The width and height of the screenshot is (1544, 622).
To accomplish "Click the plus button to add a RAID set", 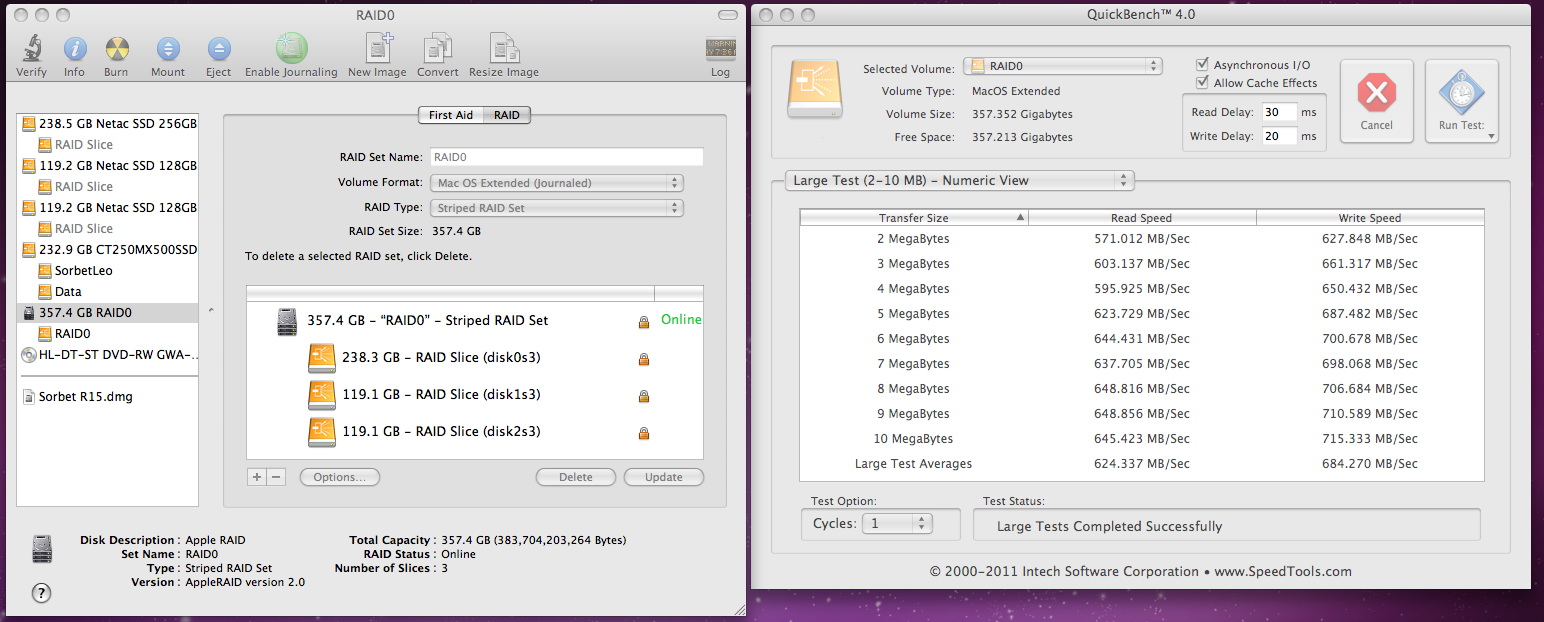I will [257, 477].
